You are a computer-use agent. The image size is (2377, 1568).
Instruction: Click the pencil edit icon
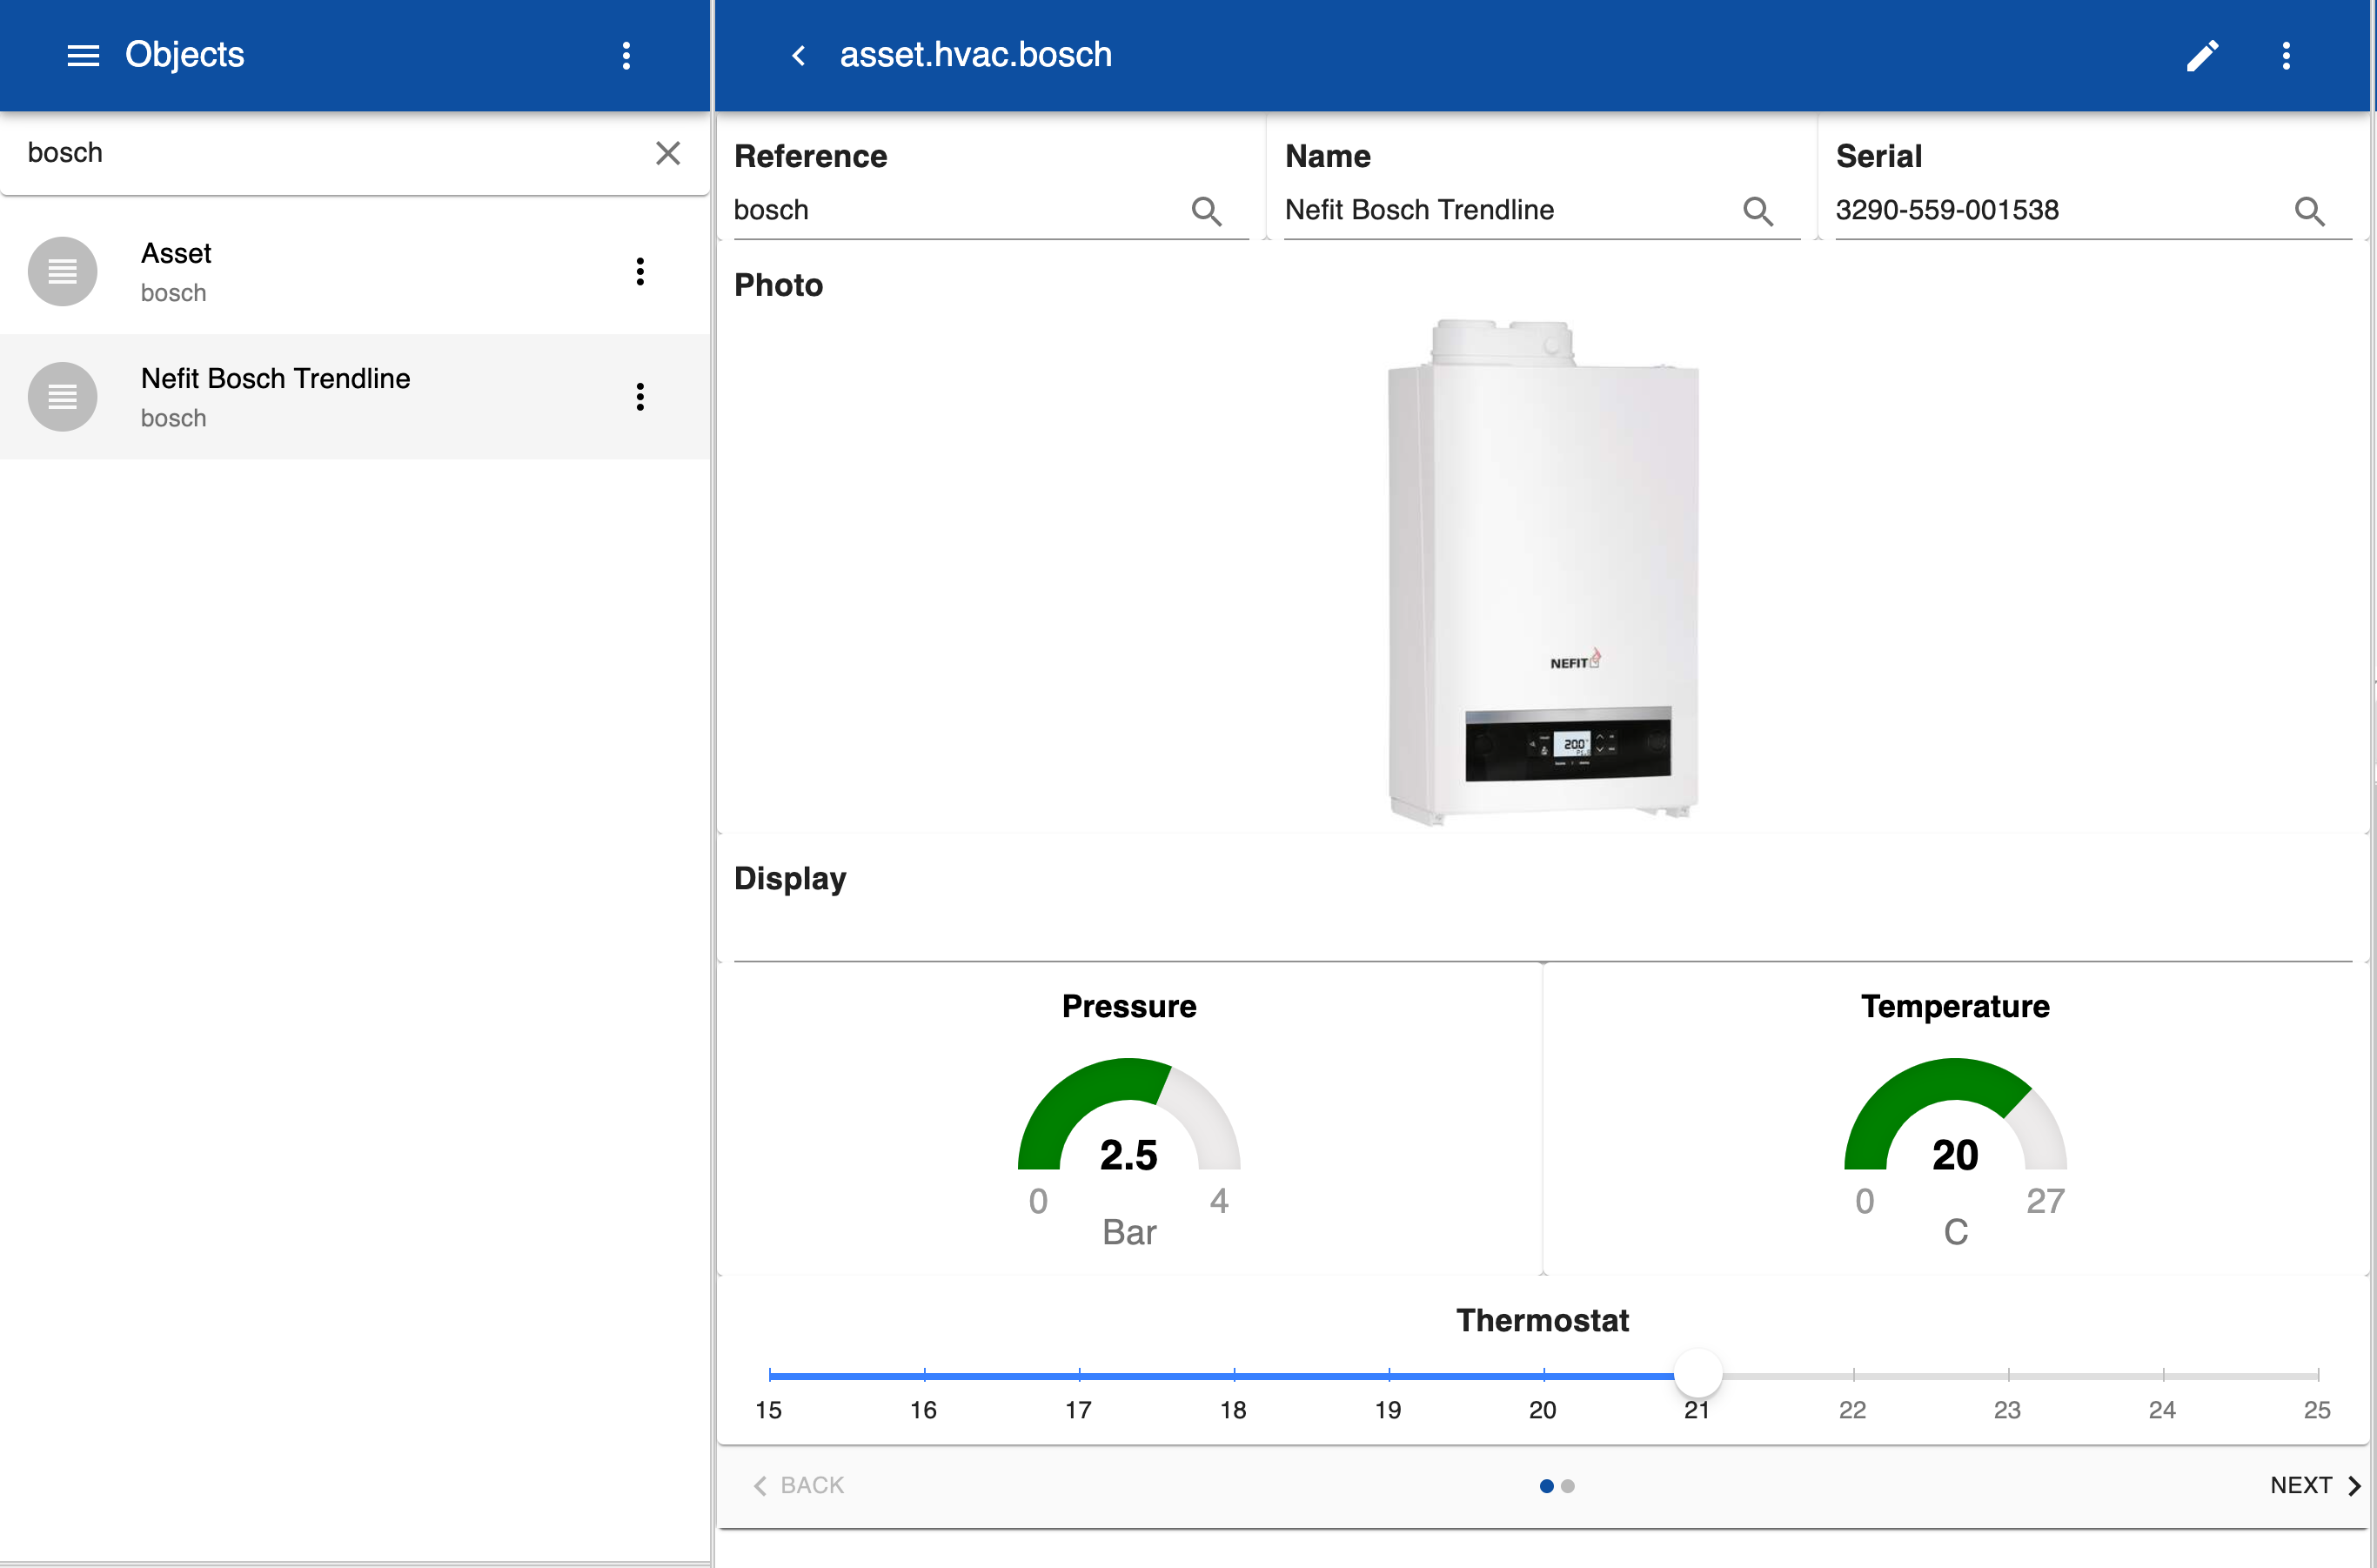2202,56
